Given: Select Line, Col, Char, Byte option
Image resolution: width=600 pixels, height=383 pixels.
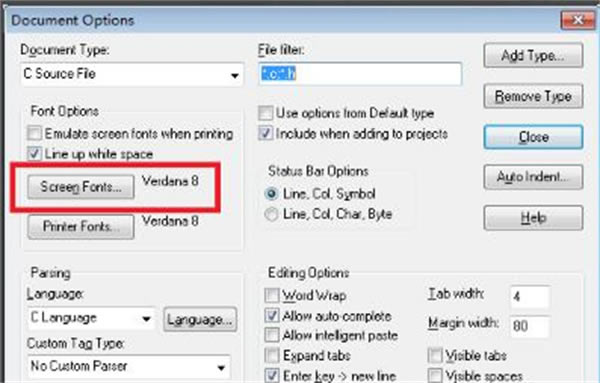Looking at the screenshot, I should tap(271, 214).
